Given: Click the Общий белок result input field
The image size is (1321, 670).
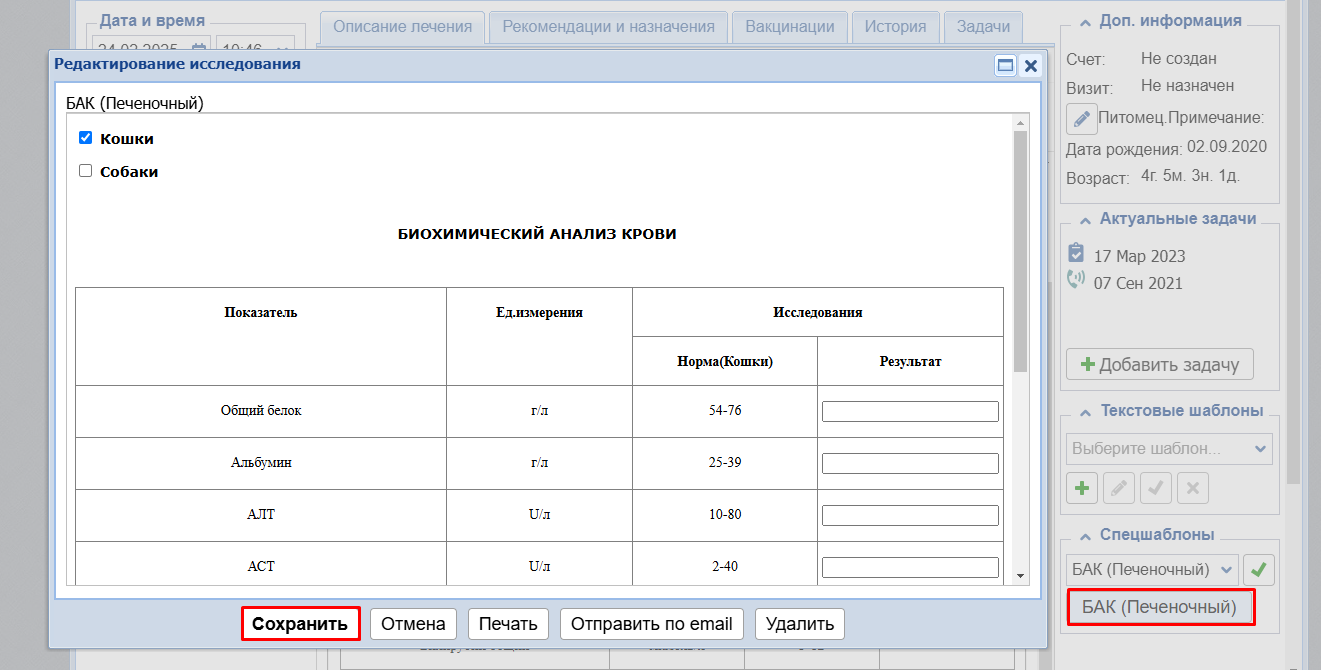Looking at the screenshot, I should coord(910,411).
